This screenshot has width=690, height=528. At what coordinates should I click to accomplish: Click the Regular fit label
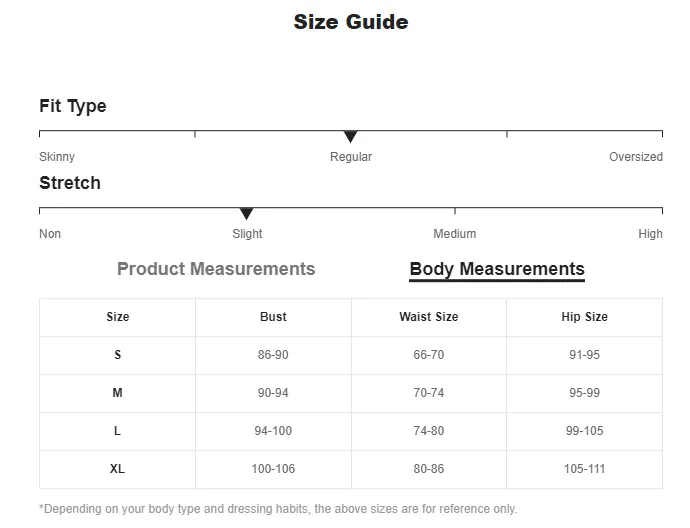point(351,157)
